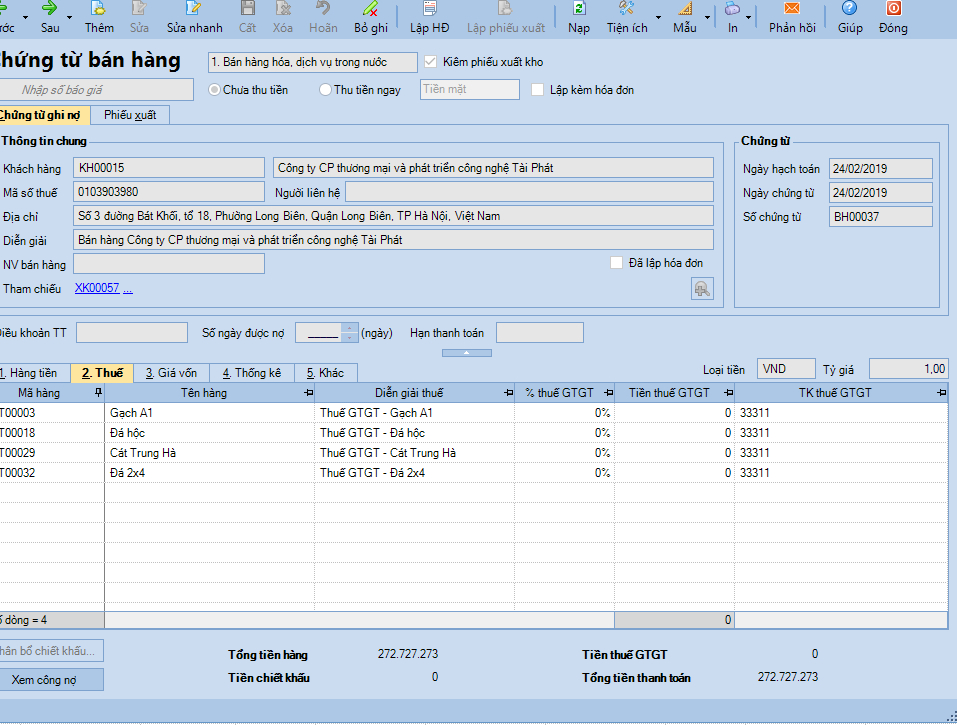957x725 pixels.
Task: Click Thuế GTGT - Đá hộc cell
Action: (414, 433)
